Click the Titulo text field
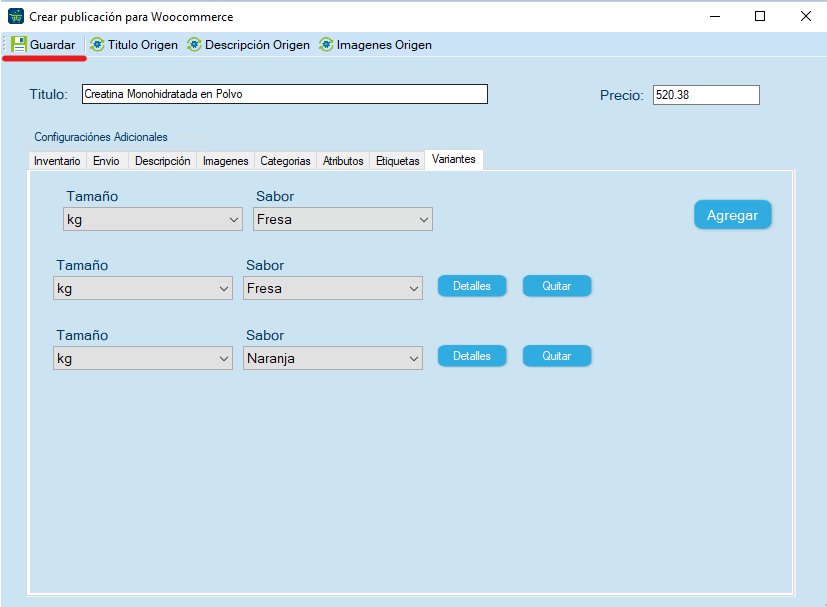Screen dimensions: 827x607 pos(285,94)
